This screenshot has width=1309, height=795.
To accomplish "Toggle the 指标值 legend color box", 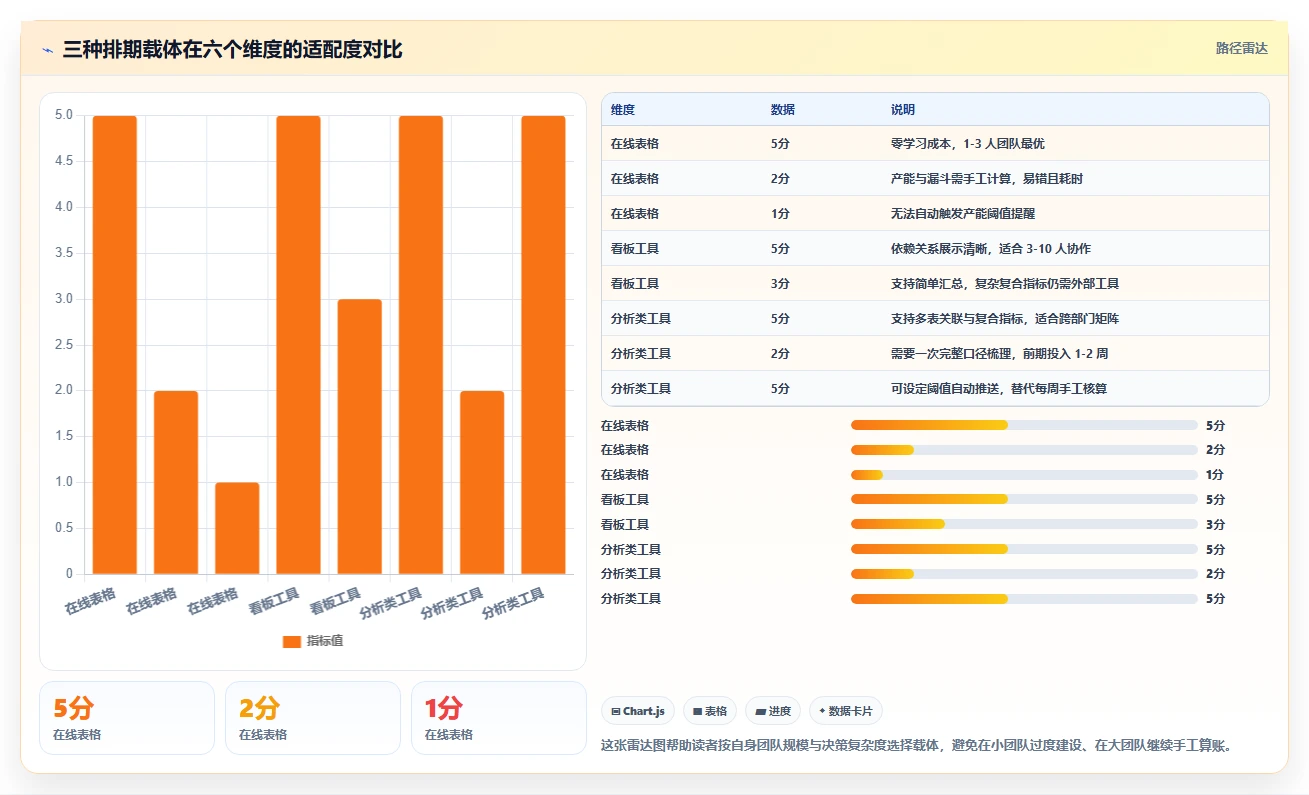I will (x=292, y=641).
